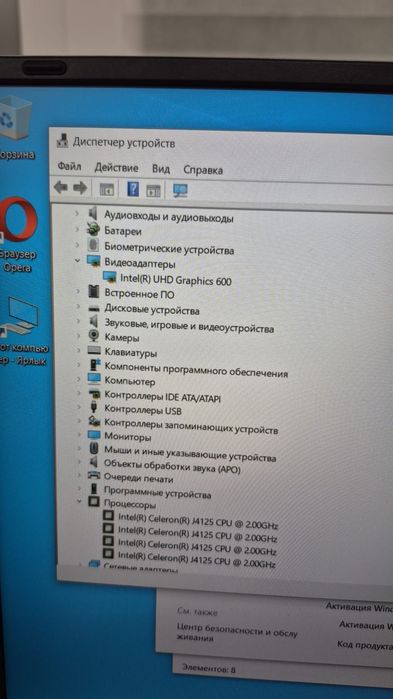Image resolution: width=393 pixels, height=699 pixels.
Task: Select the Контроллеры запоминающих устройств icon
Action: [94, 420]
